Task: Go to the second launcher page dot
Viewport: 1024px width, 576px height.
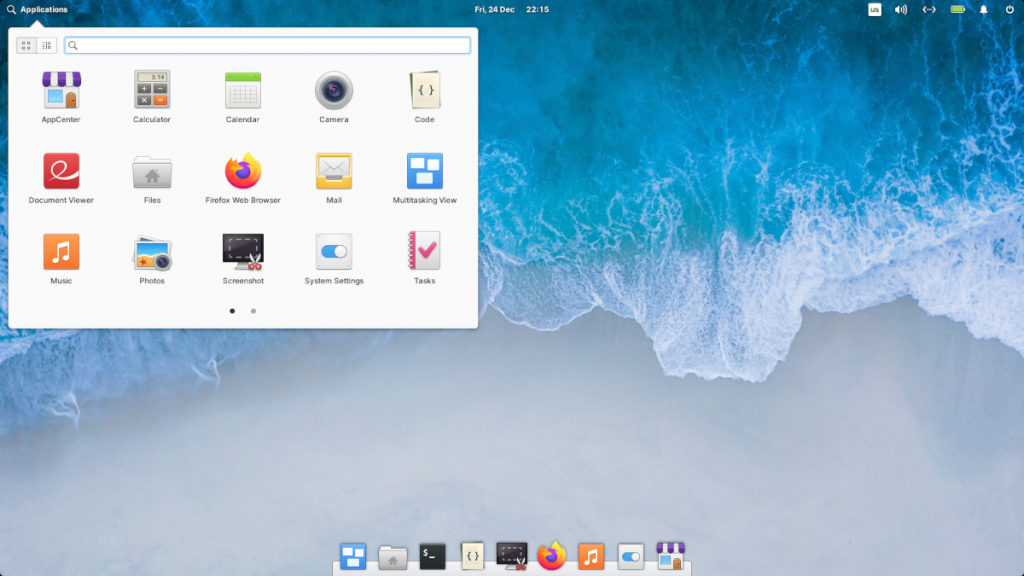Action: point(253,311)
